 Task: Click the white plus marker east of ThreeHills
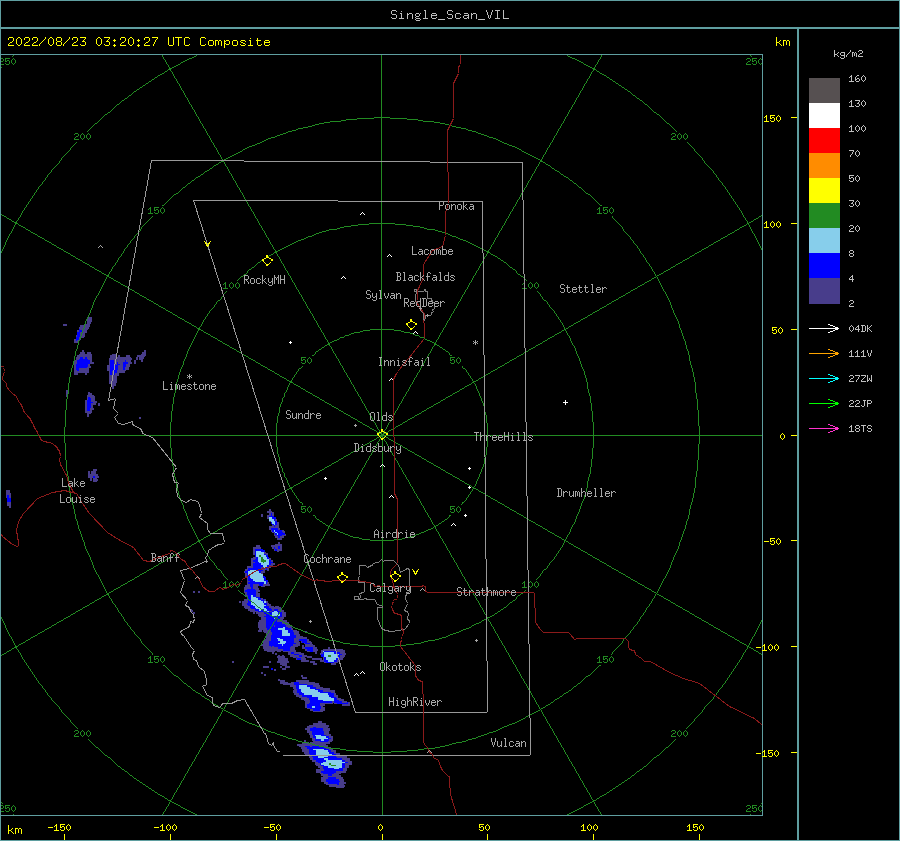[x=565, y=402]
